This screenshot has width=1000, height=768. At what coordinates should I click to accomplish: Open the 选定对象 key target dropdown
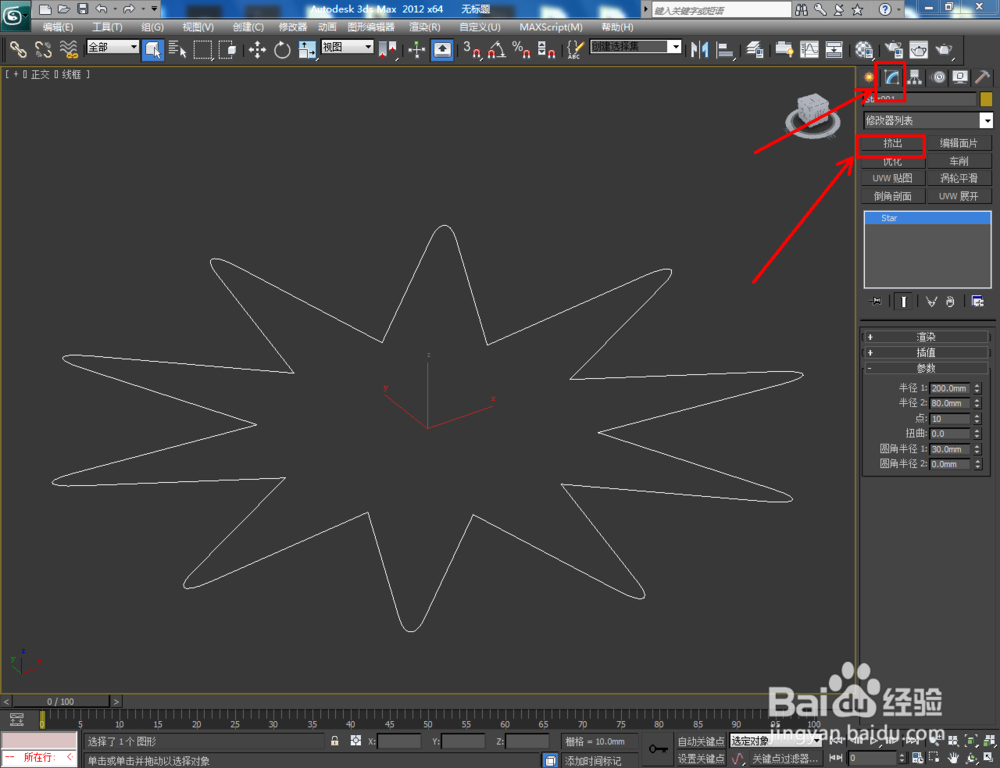pyautogui.click(x=776, y=741)
